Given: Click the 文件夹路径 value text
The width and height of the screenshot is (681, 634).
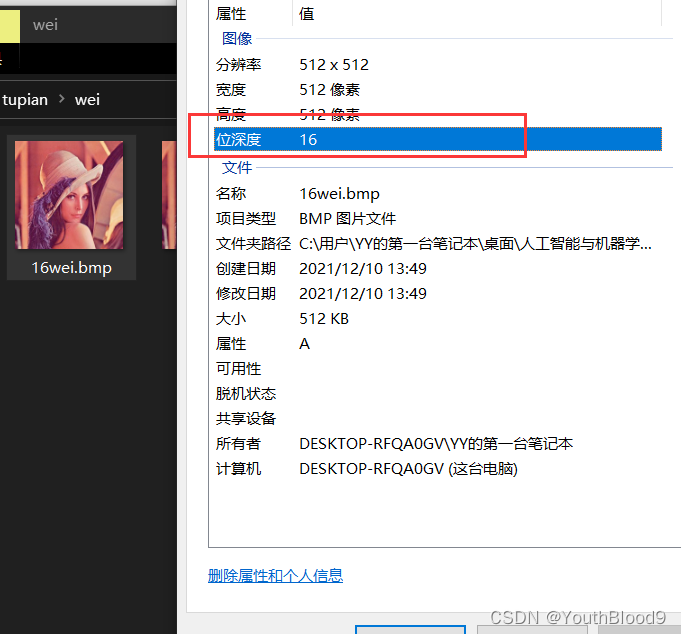Looking at the screenshot, I should [475, 244].
